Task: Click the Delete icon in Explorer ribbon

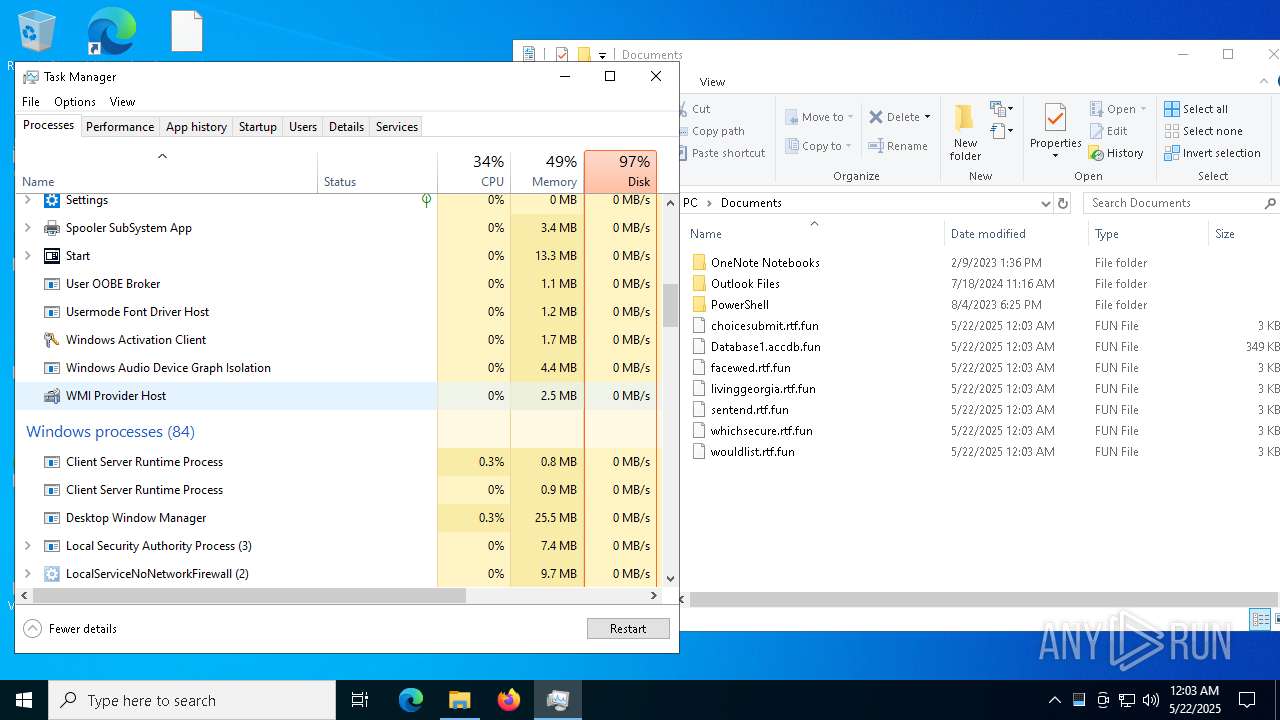Action: click(x=876, y=117)
